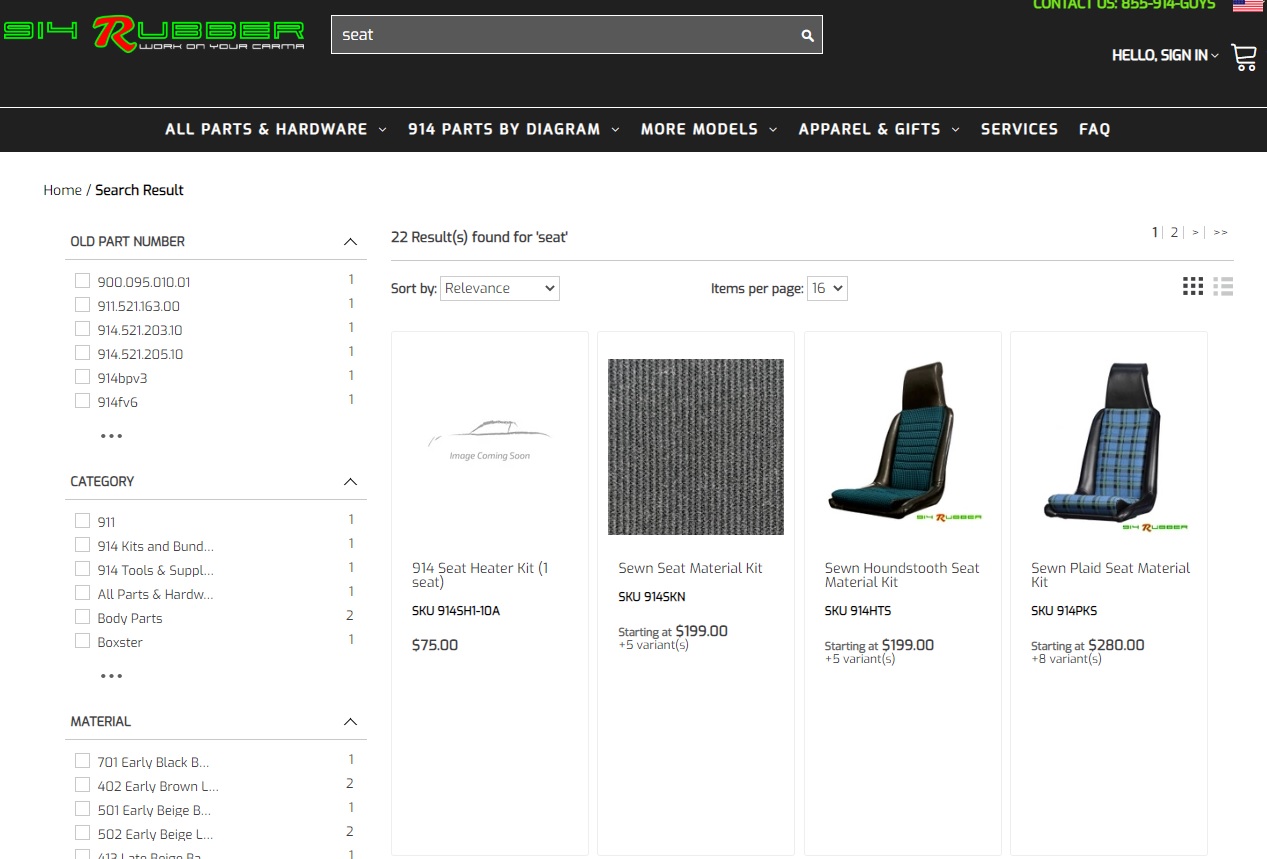The width and height of the screenshot is (1267, 859).
Task: Switch to list view layout
Action: pos(1223,287)
